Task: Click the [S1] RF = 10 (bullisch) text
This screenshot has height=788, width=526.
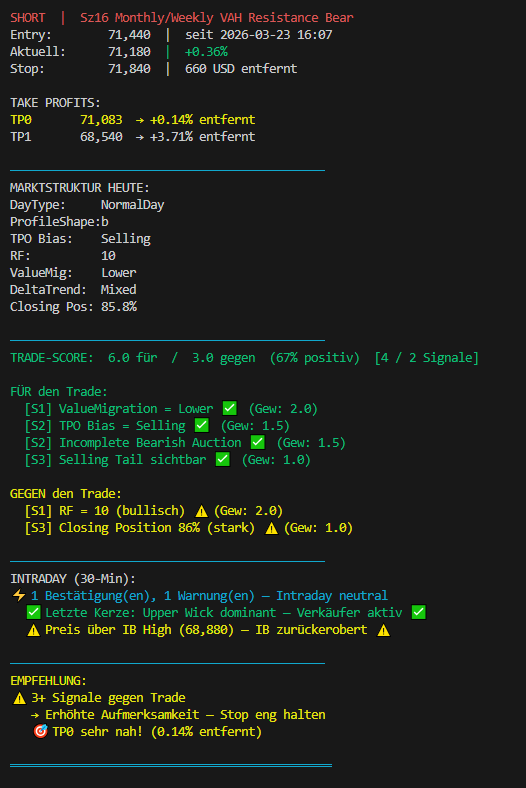Action: (x=104, y=511)
